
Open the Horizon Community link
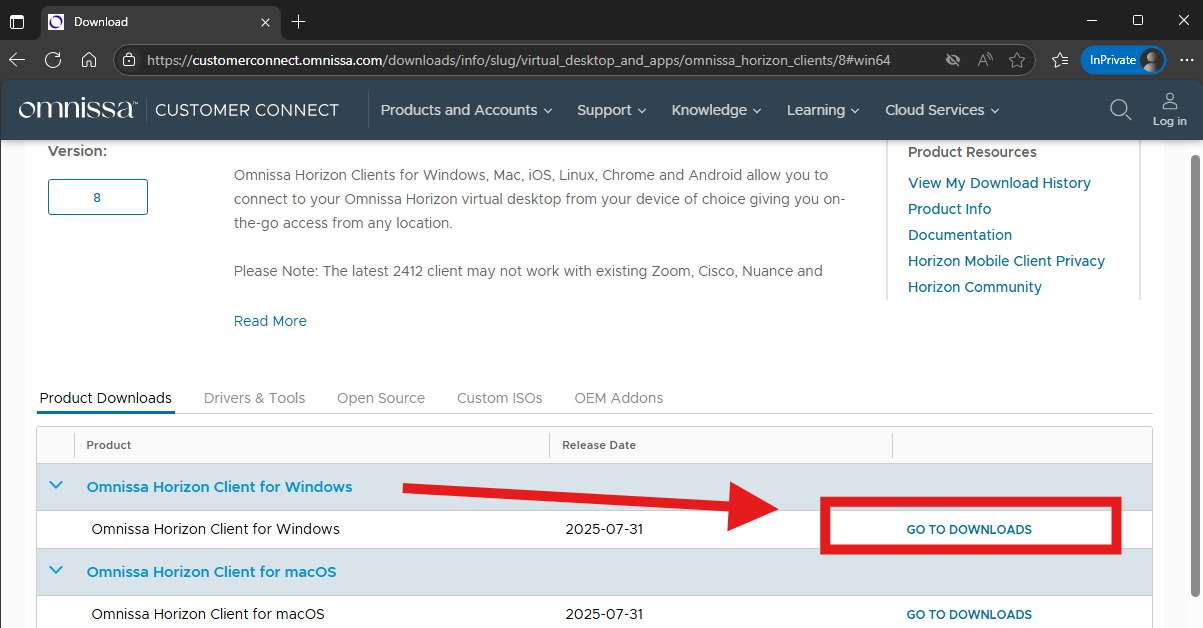[975, 287]
